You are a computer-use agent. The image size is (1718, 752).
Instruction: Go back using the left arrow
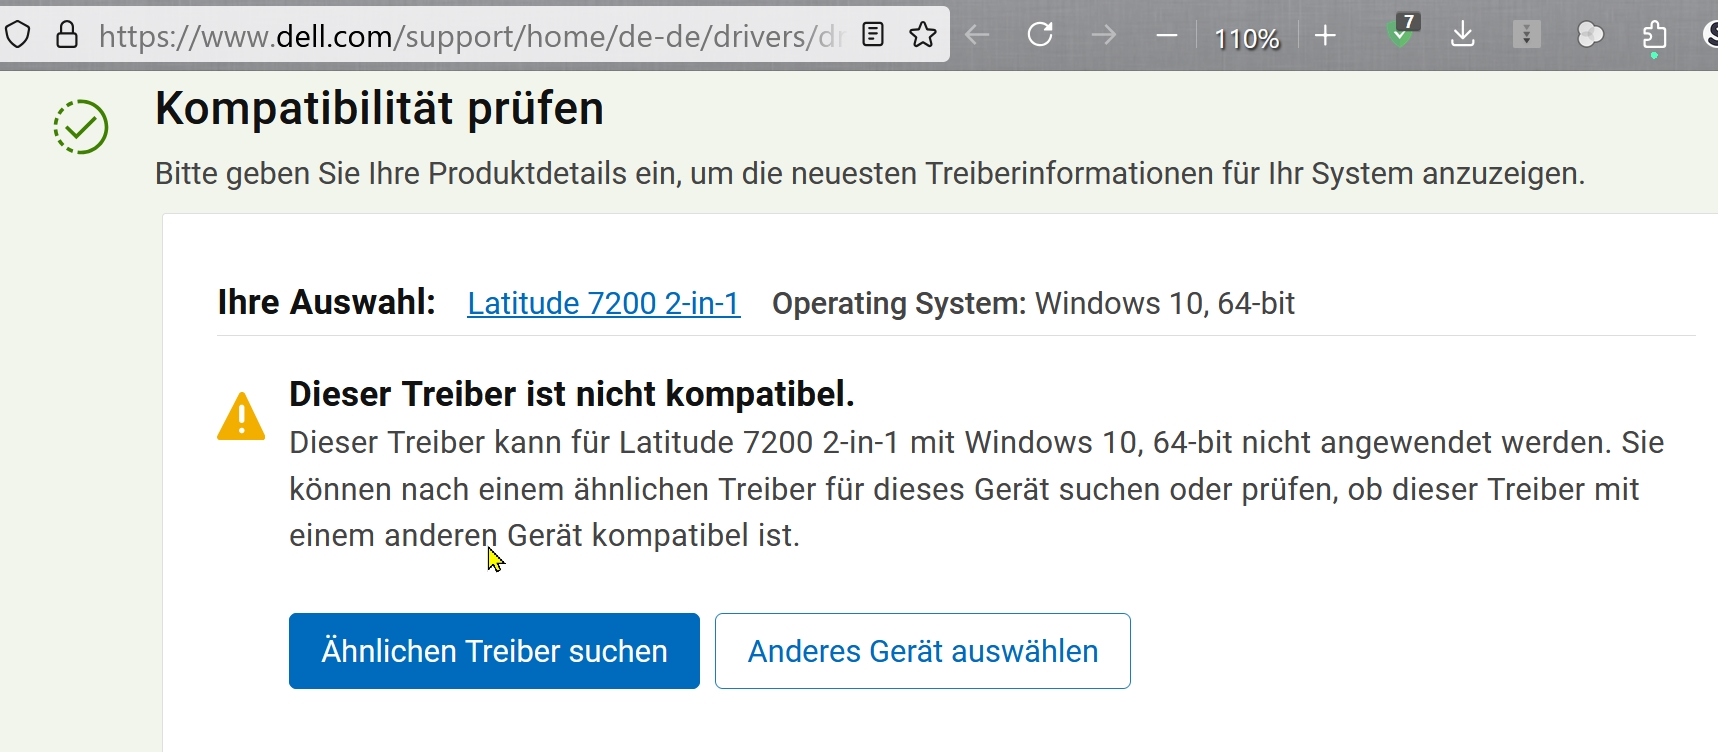coord(977,35)
